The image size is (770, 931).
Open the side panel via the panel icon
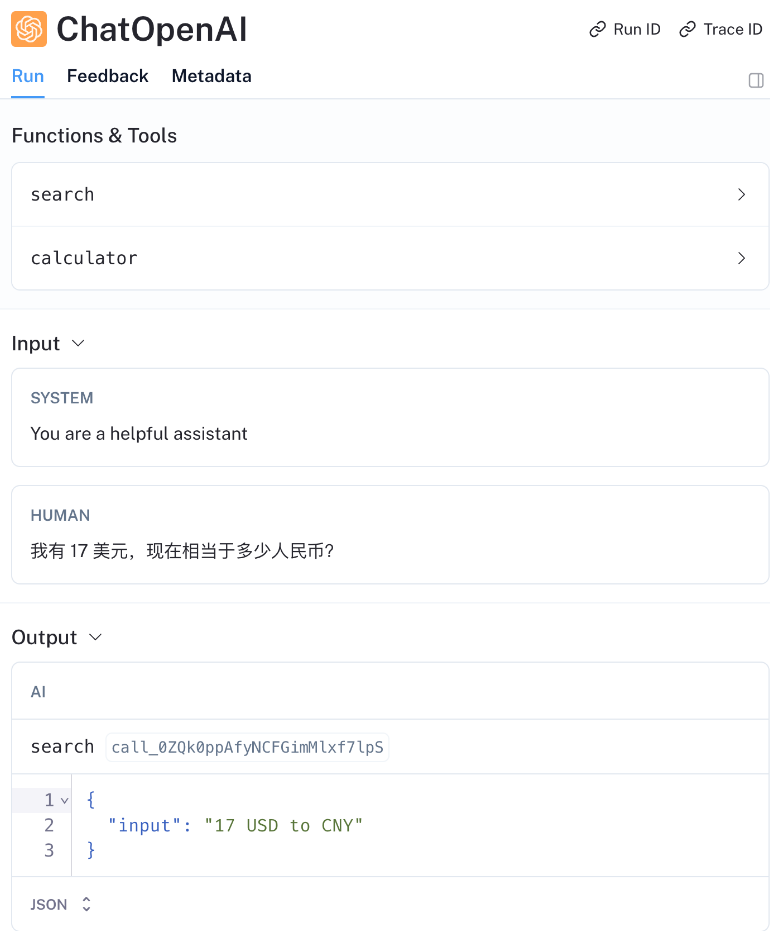click(756, 80)
